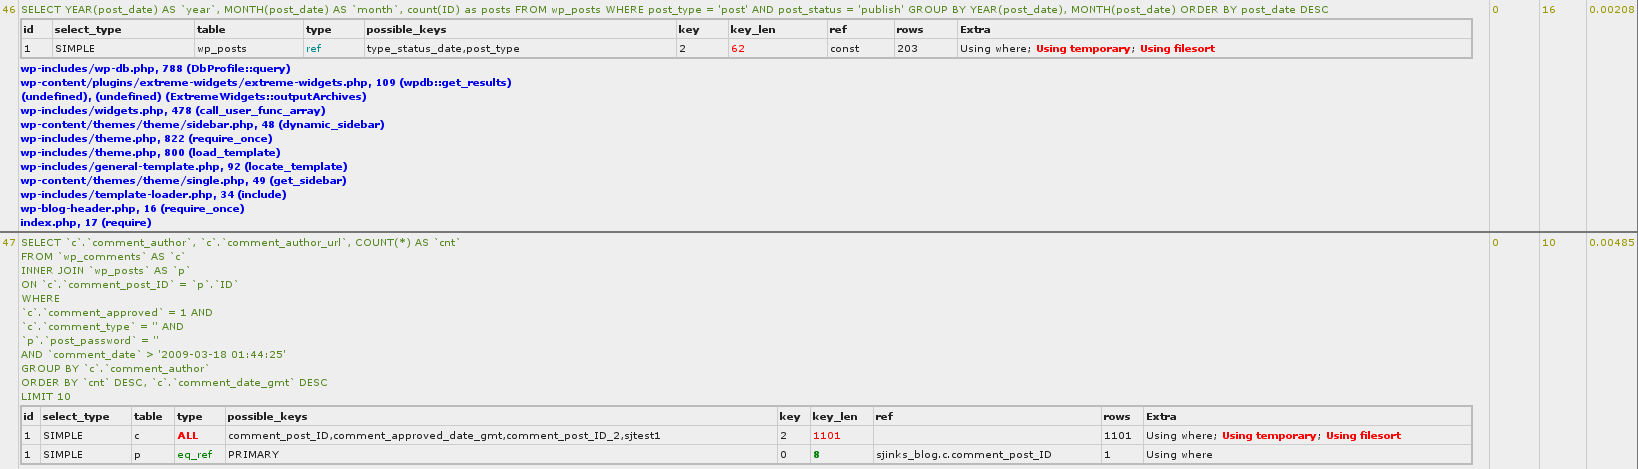
Task: Click 'possible_keys' header in query 46 table
Action: tap(406, 30)
